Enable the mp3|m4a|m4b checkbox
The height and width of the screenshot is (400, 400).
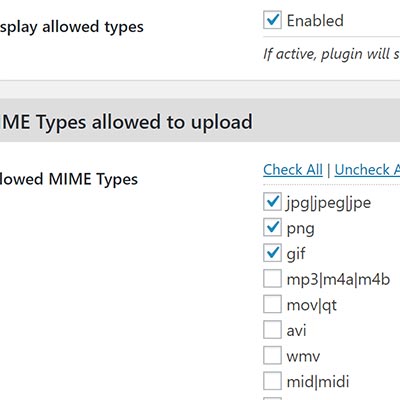point(272,279)
